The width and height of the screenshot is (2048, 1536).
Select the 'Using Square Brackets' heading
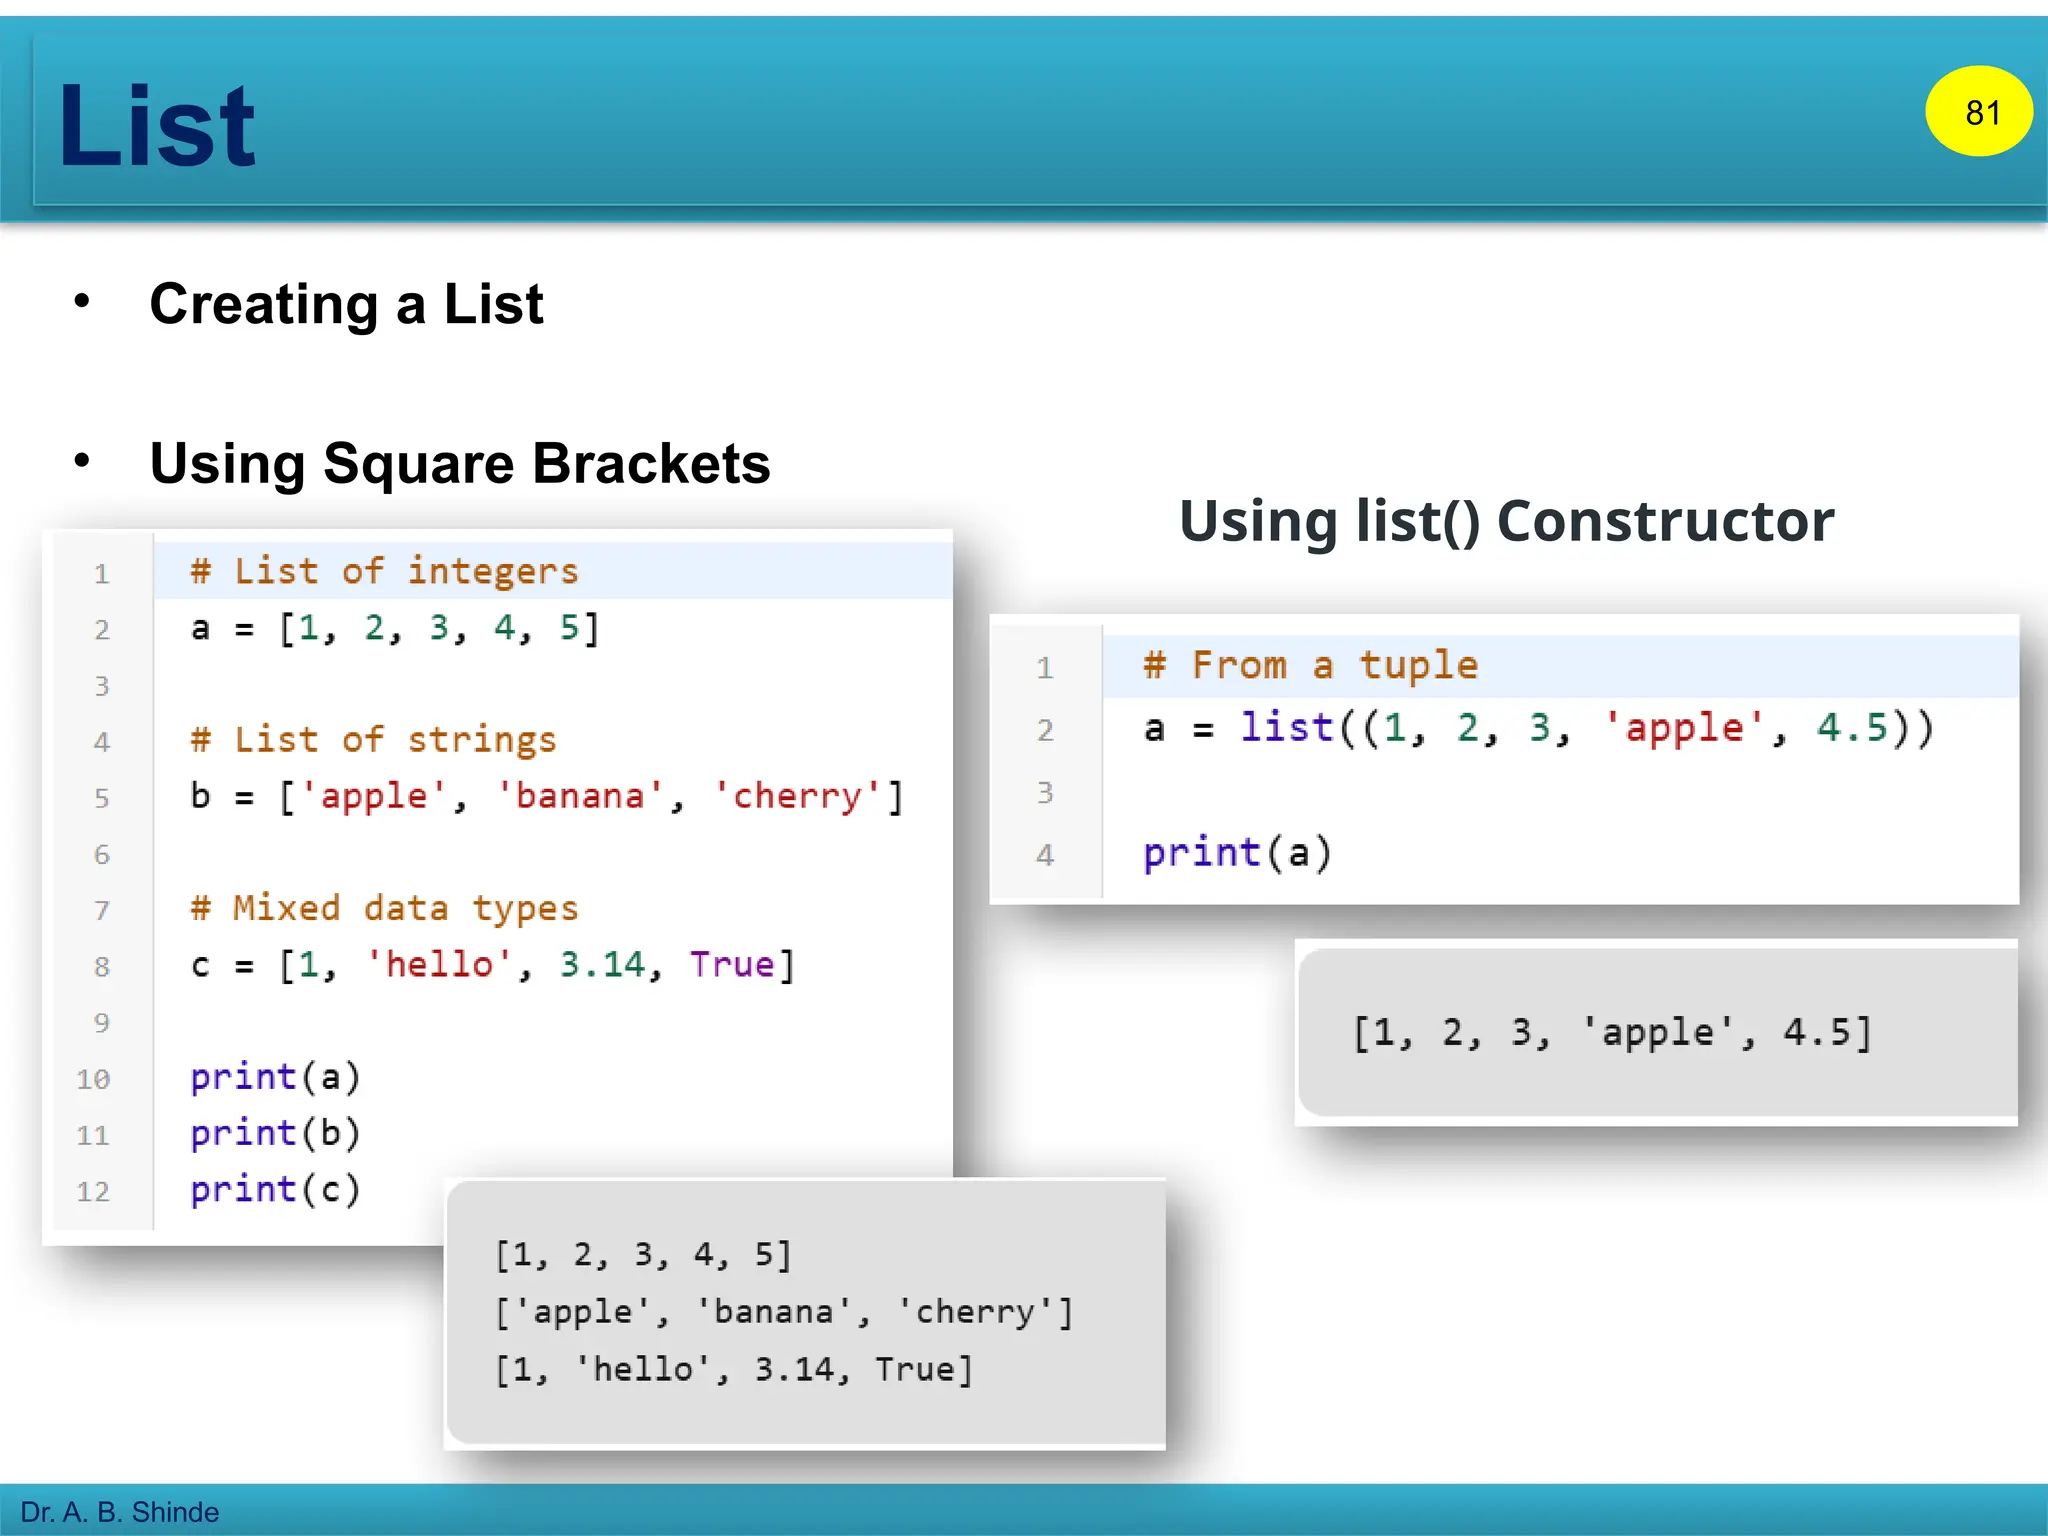[x=460, y=464]
